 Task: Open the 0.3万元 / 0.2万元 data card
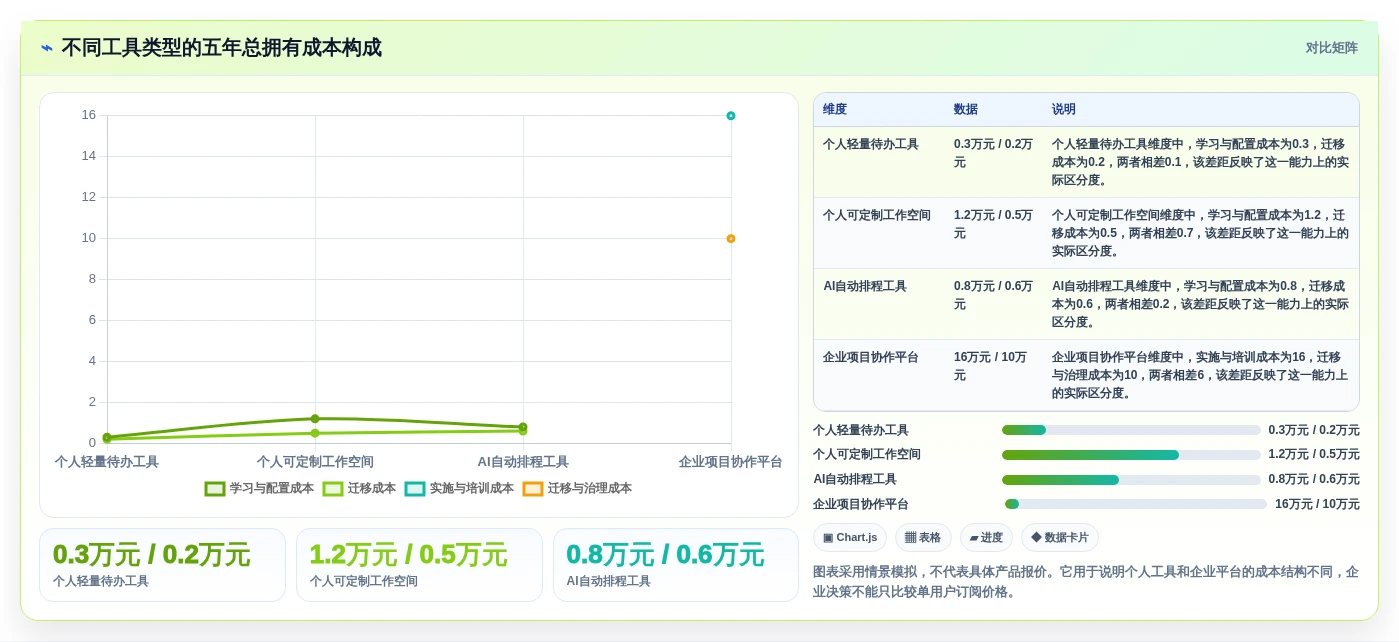pyautogui.click(x=162, y=565)
